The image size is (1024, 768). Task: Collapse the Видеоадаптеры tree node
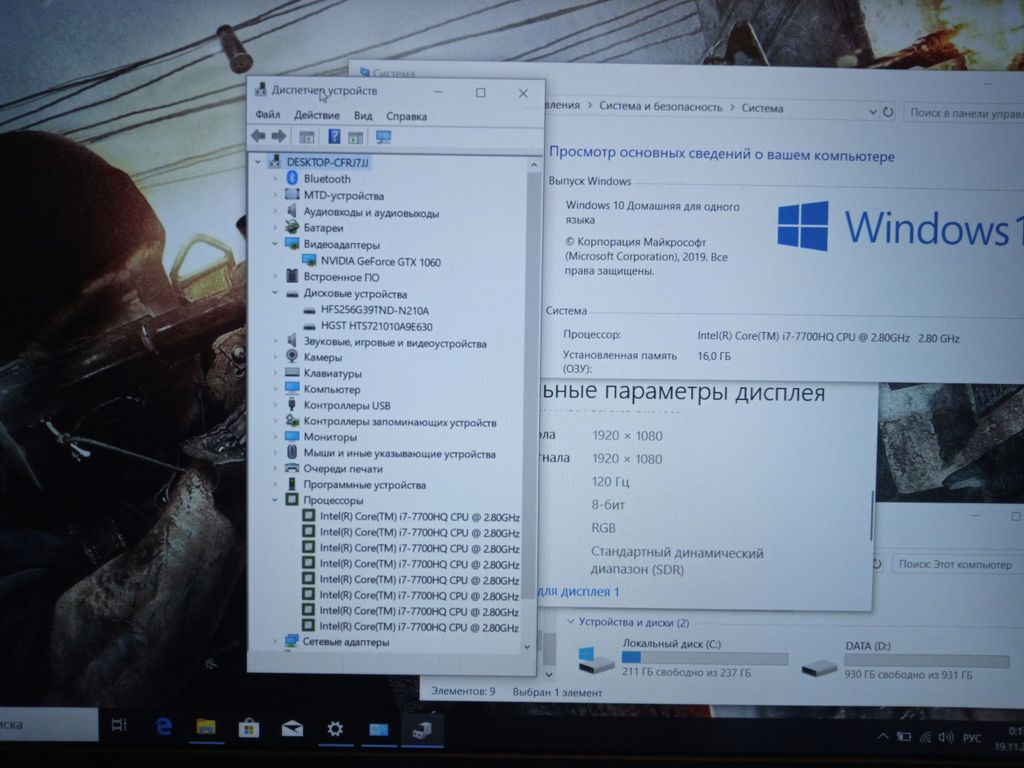(x=276, y=244)
